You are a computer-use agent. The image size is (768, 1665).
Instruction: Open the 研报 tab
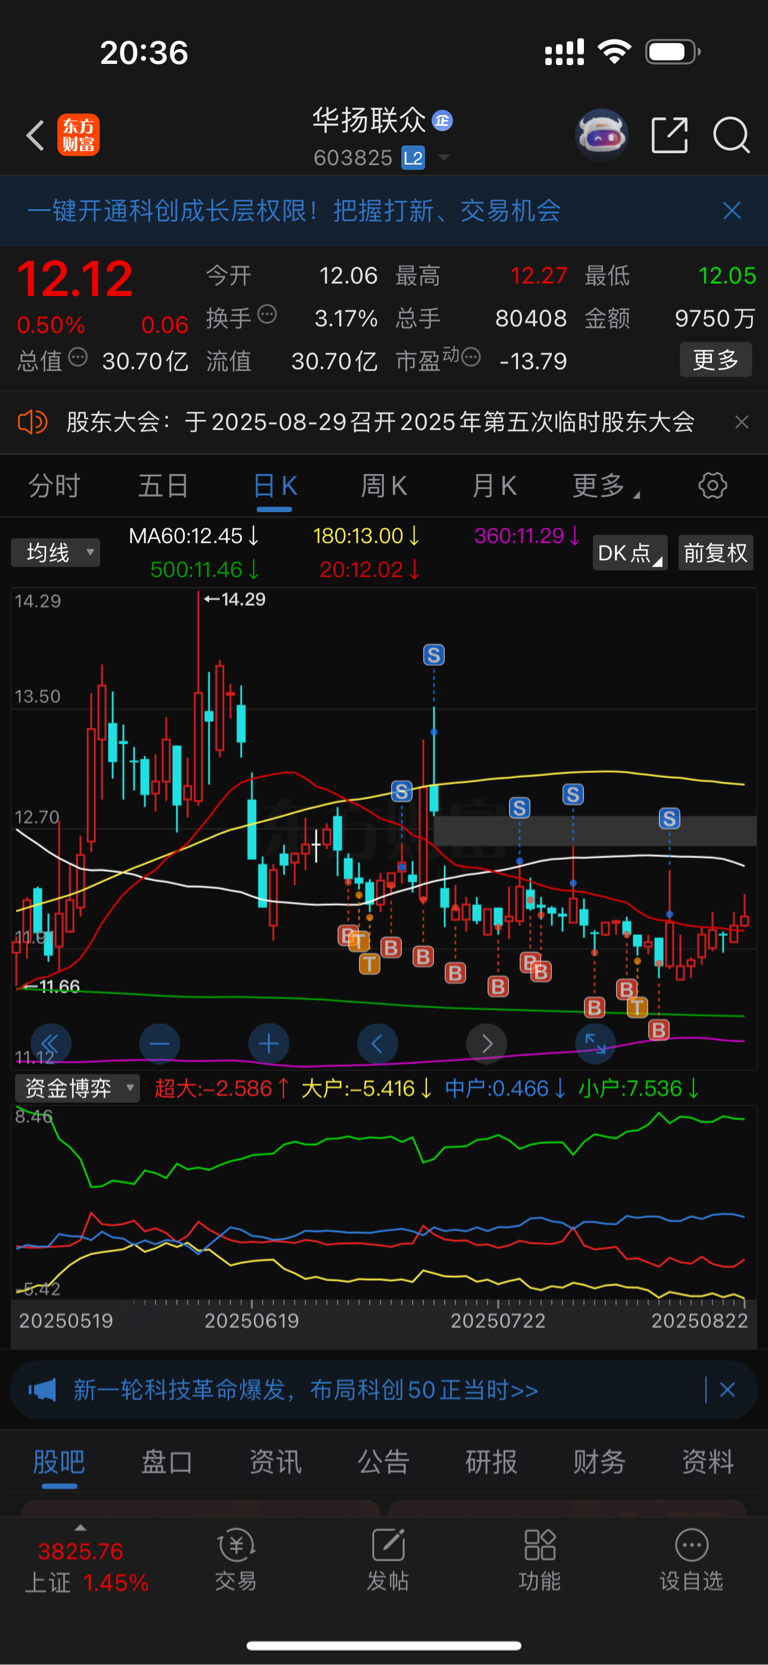[491, 1462]
